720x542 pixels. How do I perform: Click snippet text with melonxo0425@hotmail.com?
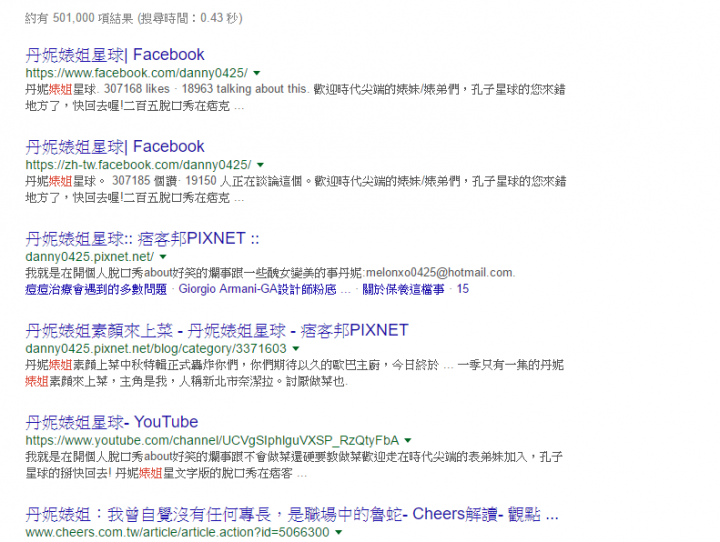point(270,273)
